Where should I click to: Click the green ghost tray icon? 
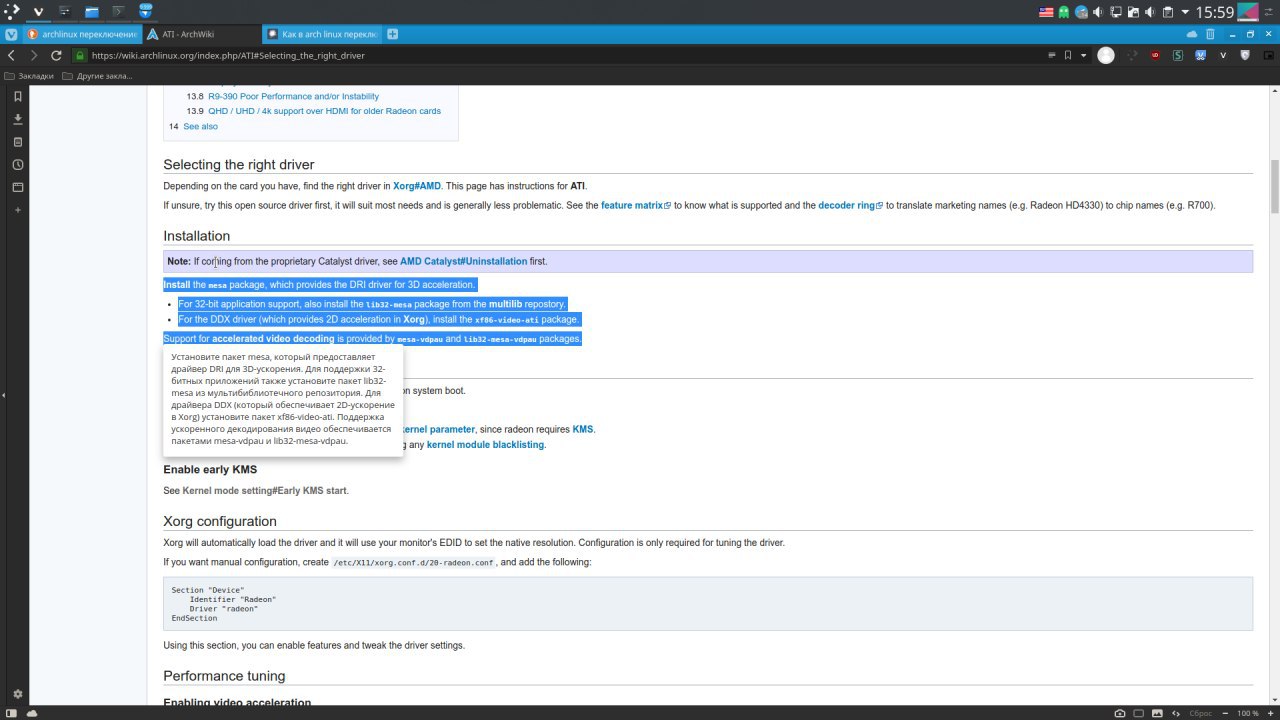[1064, 12]
